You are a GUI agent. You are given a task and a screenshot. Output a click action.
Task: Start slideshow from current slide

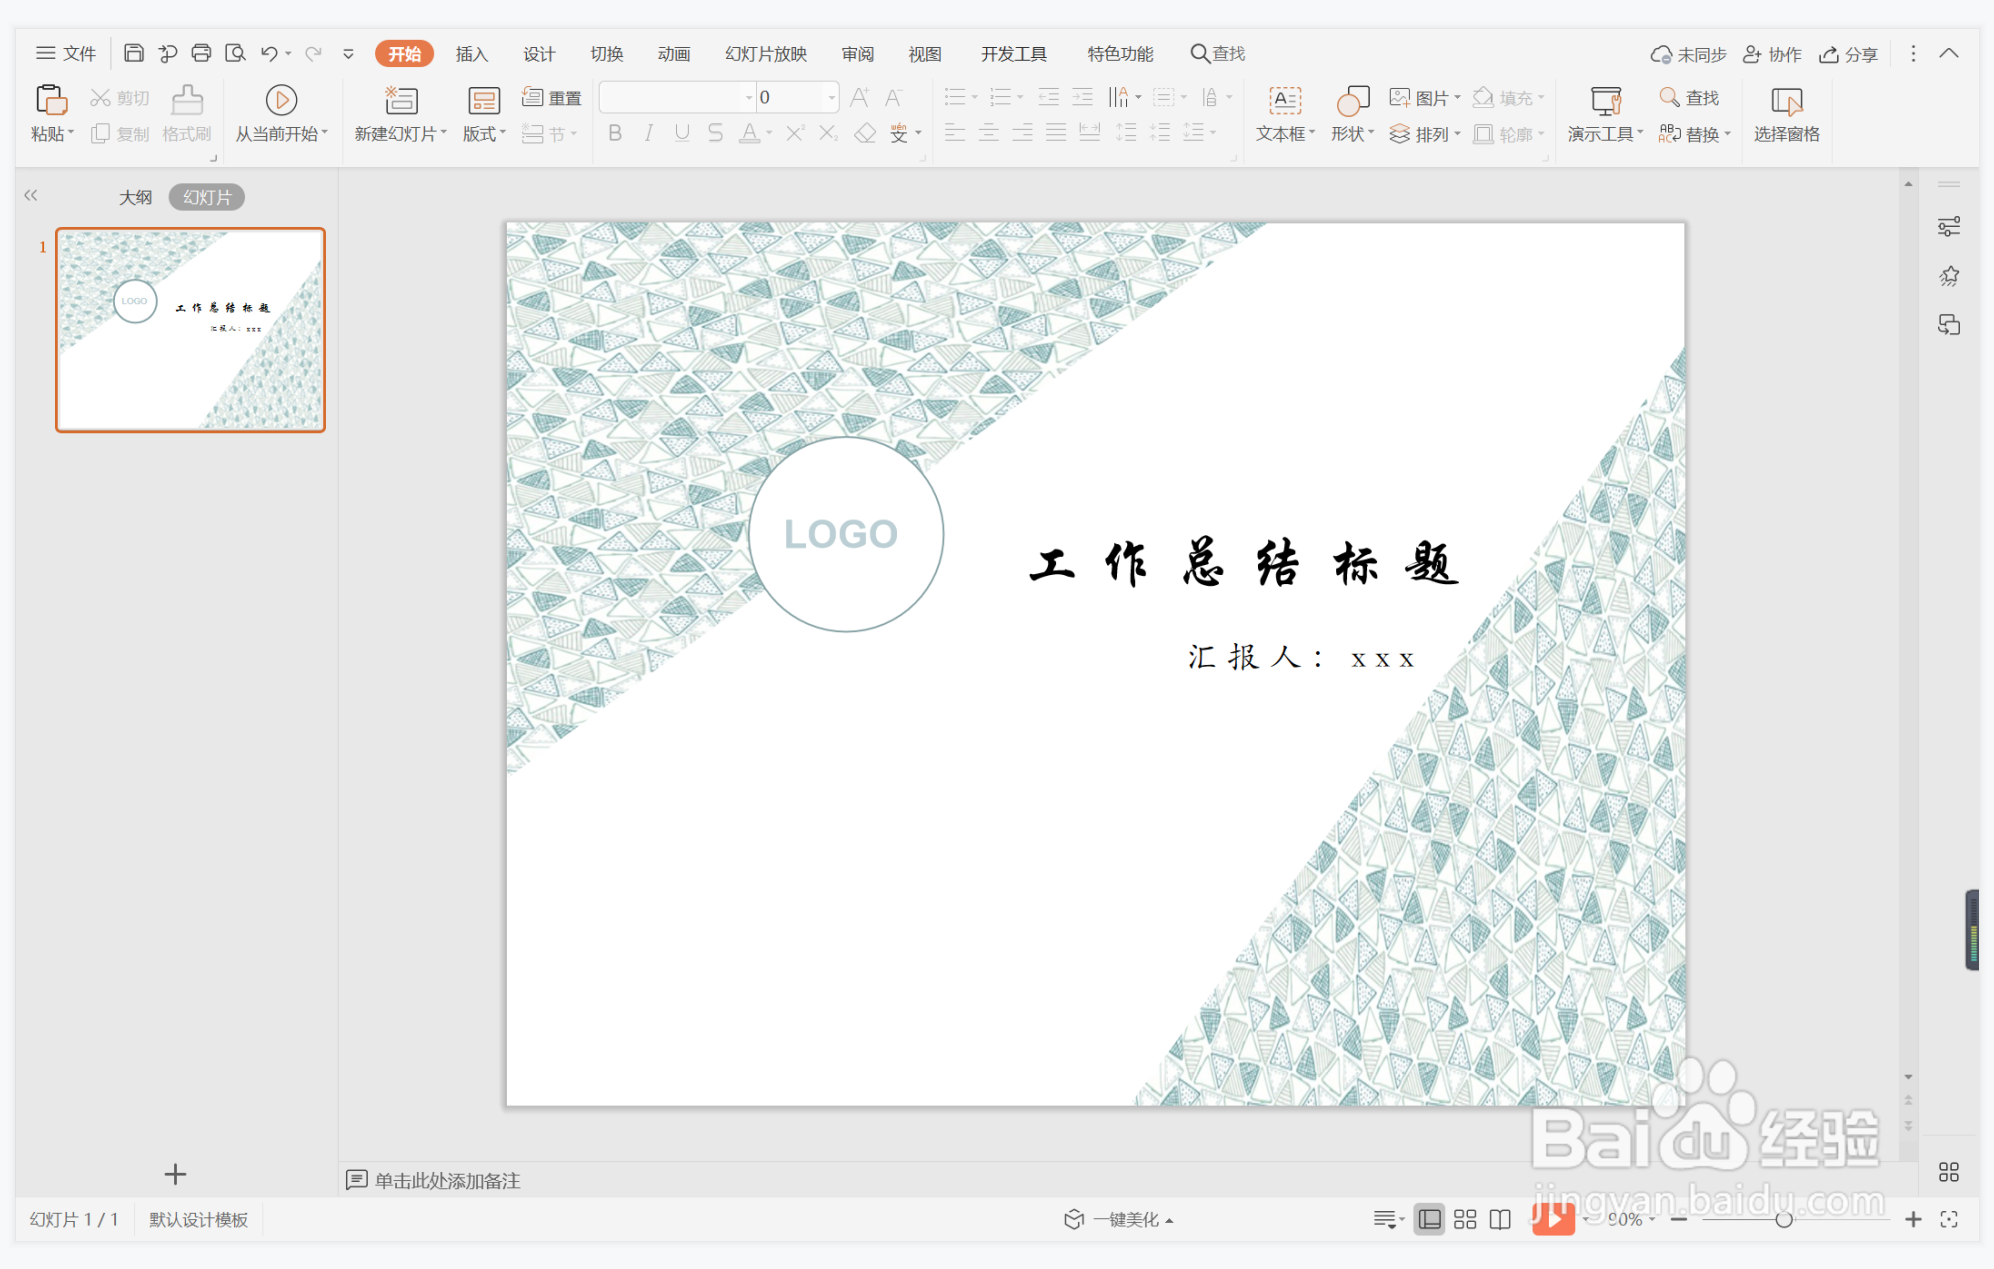pos(280,113)
